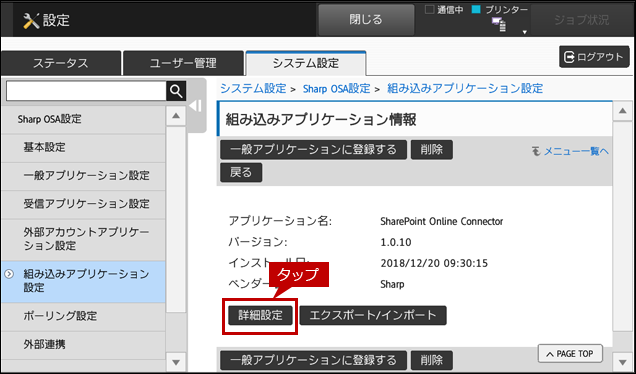Select 基本設定 in the sidebar
The height and width of the screenshot is (374, 636).
point(83,148)
